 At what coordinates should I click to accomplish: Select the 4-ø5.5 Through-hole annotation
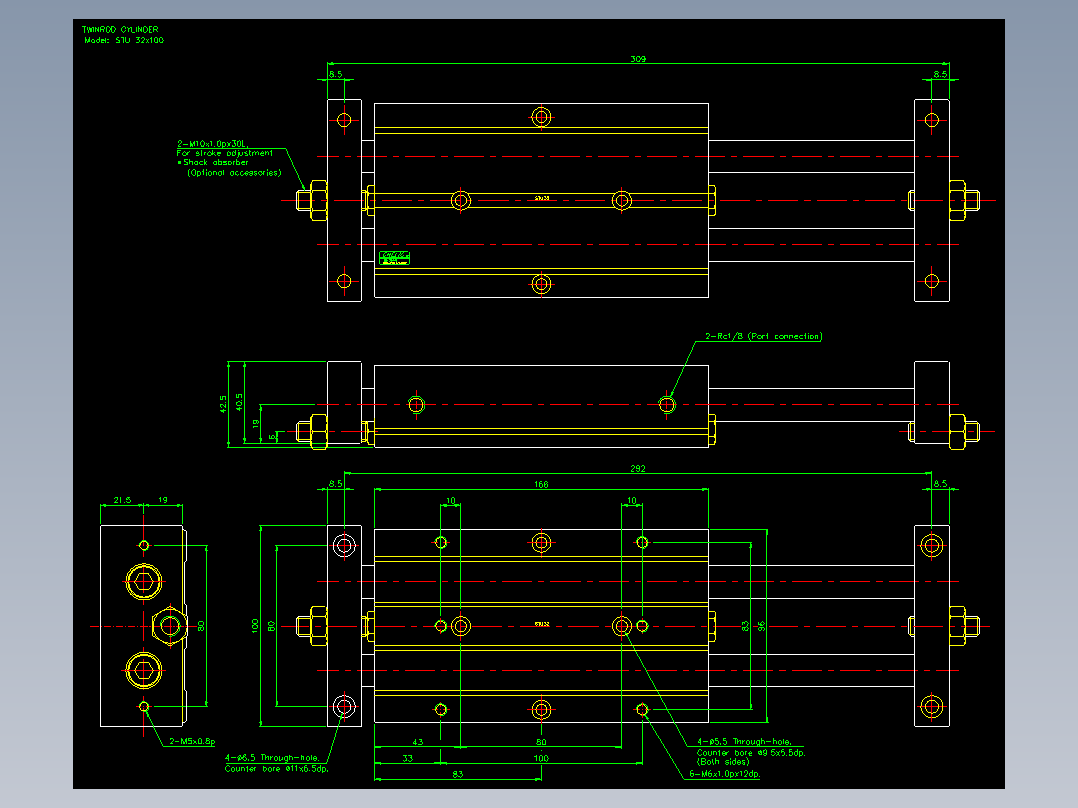[x=744, y=741]
